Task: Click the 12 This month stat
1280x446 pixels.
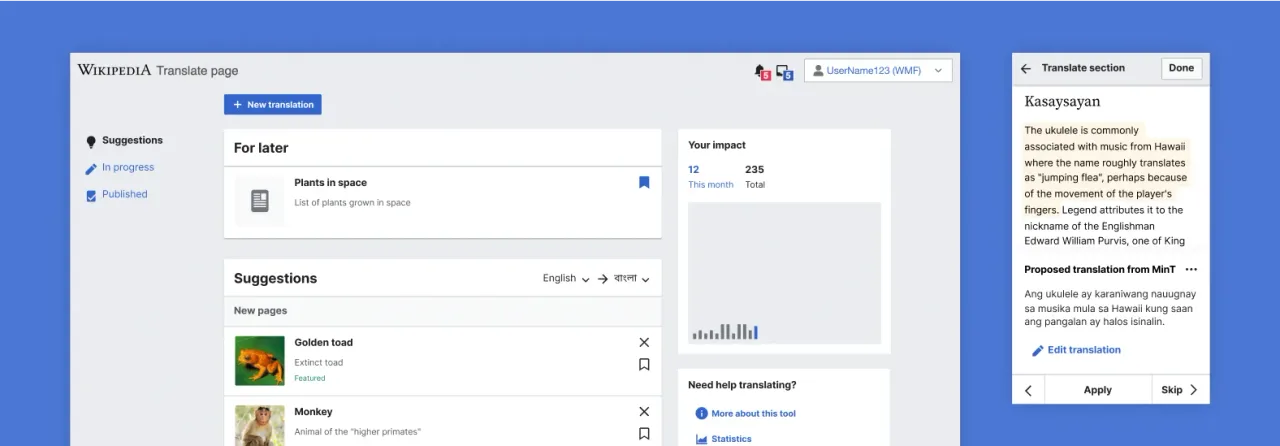Action: 710,176
